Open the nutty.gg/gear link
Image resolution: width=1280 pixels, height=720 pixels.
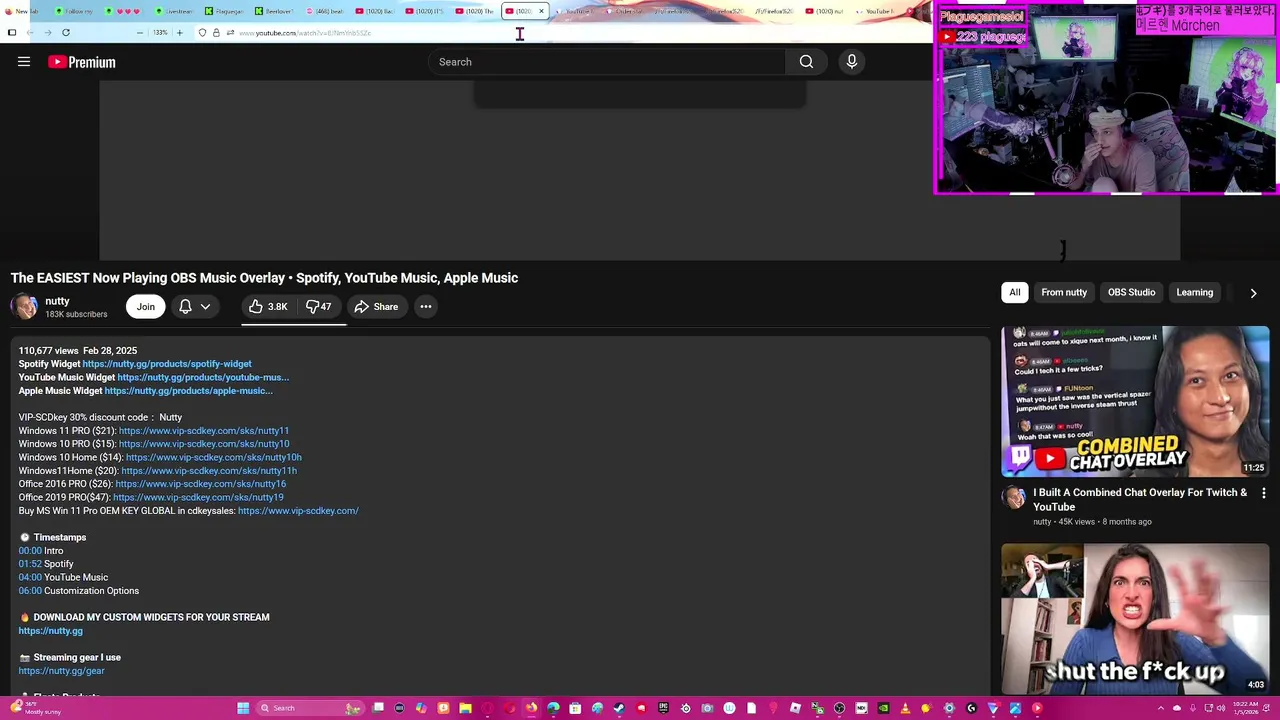coord(61,671)
